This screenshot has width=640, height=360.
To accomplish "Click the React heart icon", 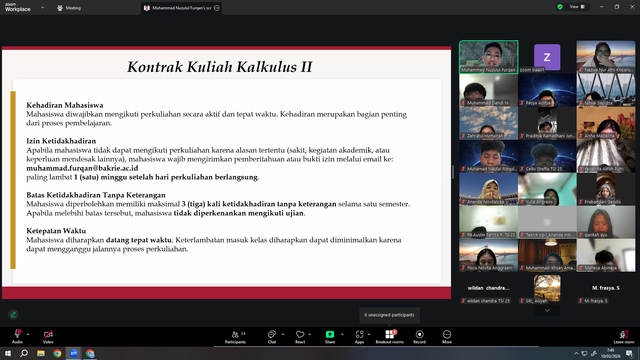I will [300, 334].
